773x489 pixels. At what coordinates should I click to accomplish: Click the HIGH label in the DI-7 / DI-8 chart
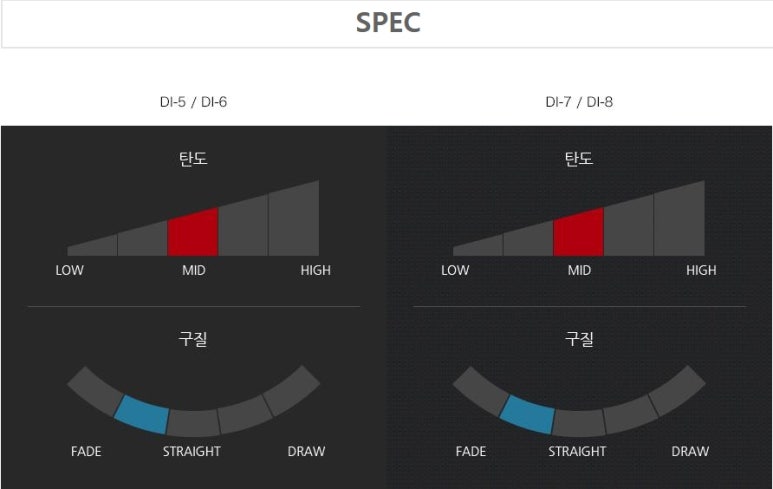click(x=701, y=270)
